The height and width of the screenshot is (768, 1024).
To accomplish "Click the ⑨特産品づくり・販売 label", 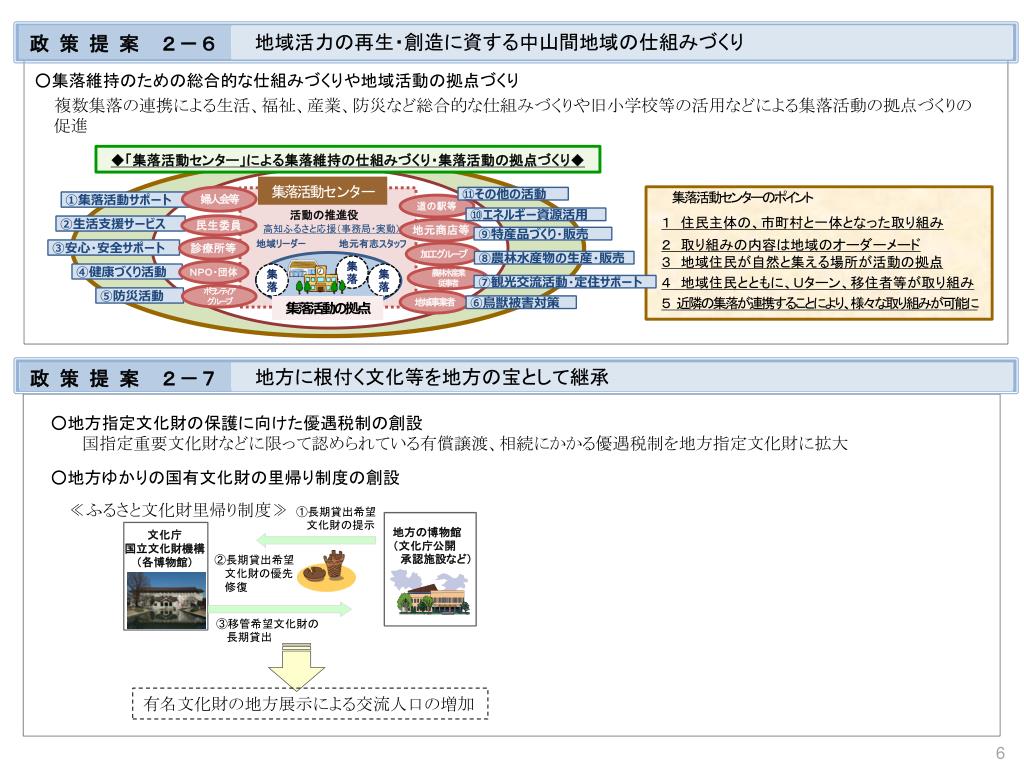I will click(542, 234).
